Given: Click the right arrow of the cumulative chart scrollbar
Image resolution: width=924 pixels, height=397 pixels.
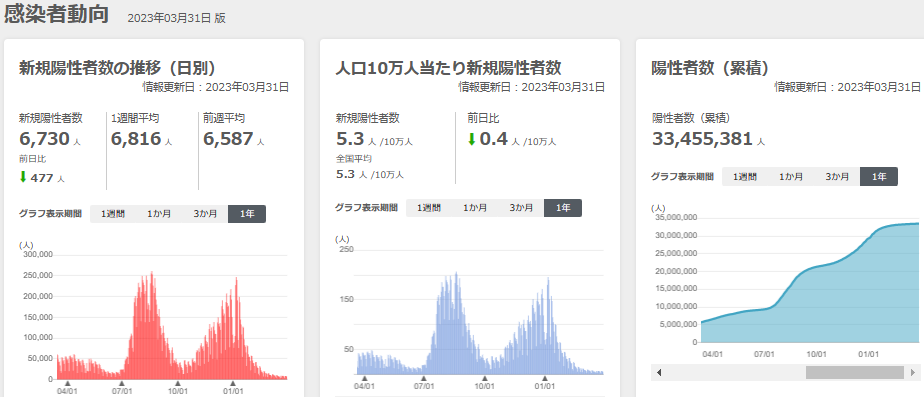Looking at the screenshot, I should pyautogui.click(x=913, y=373).
